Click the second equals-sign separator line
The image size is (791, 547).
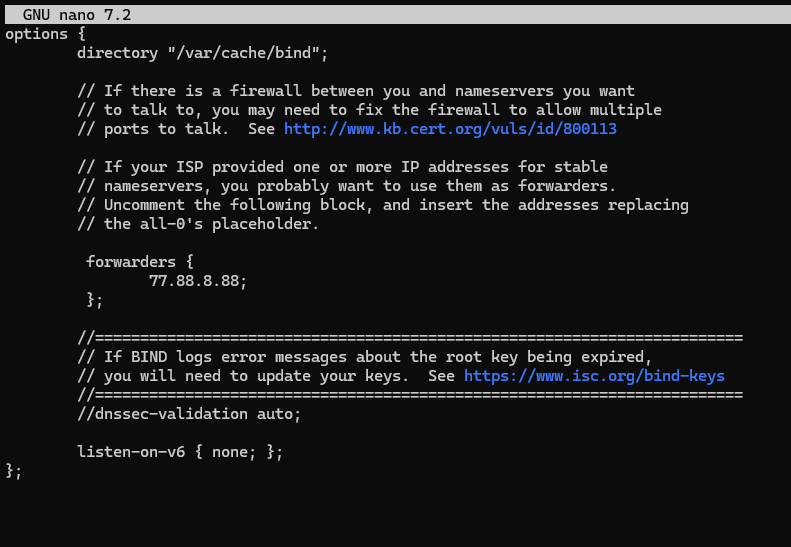410,395
